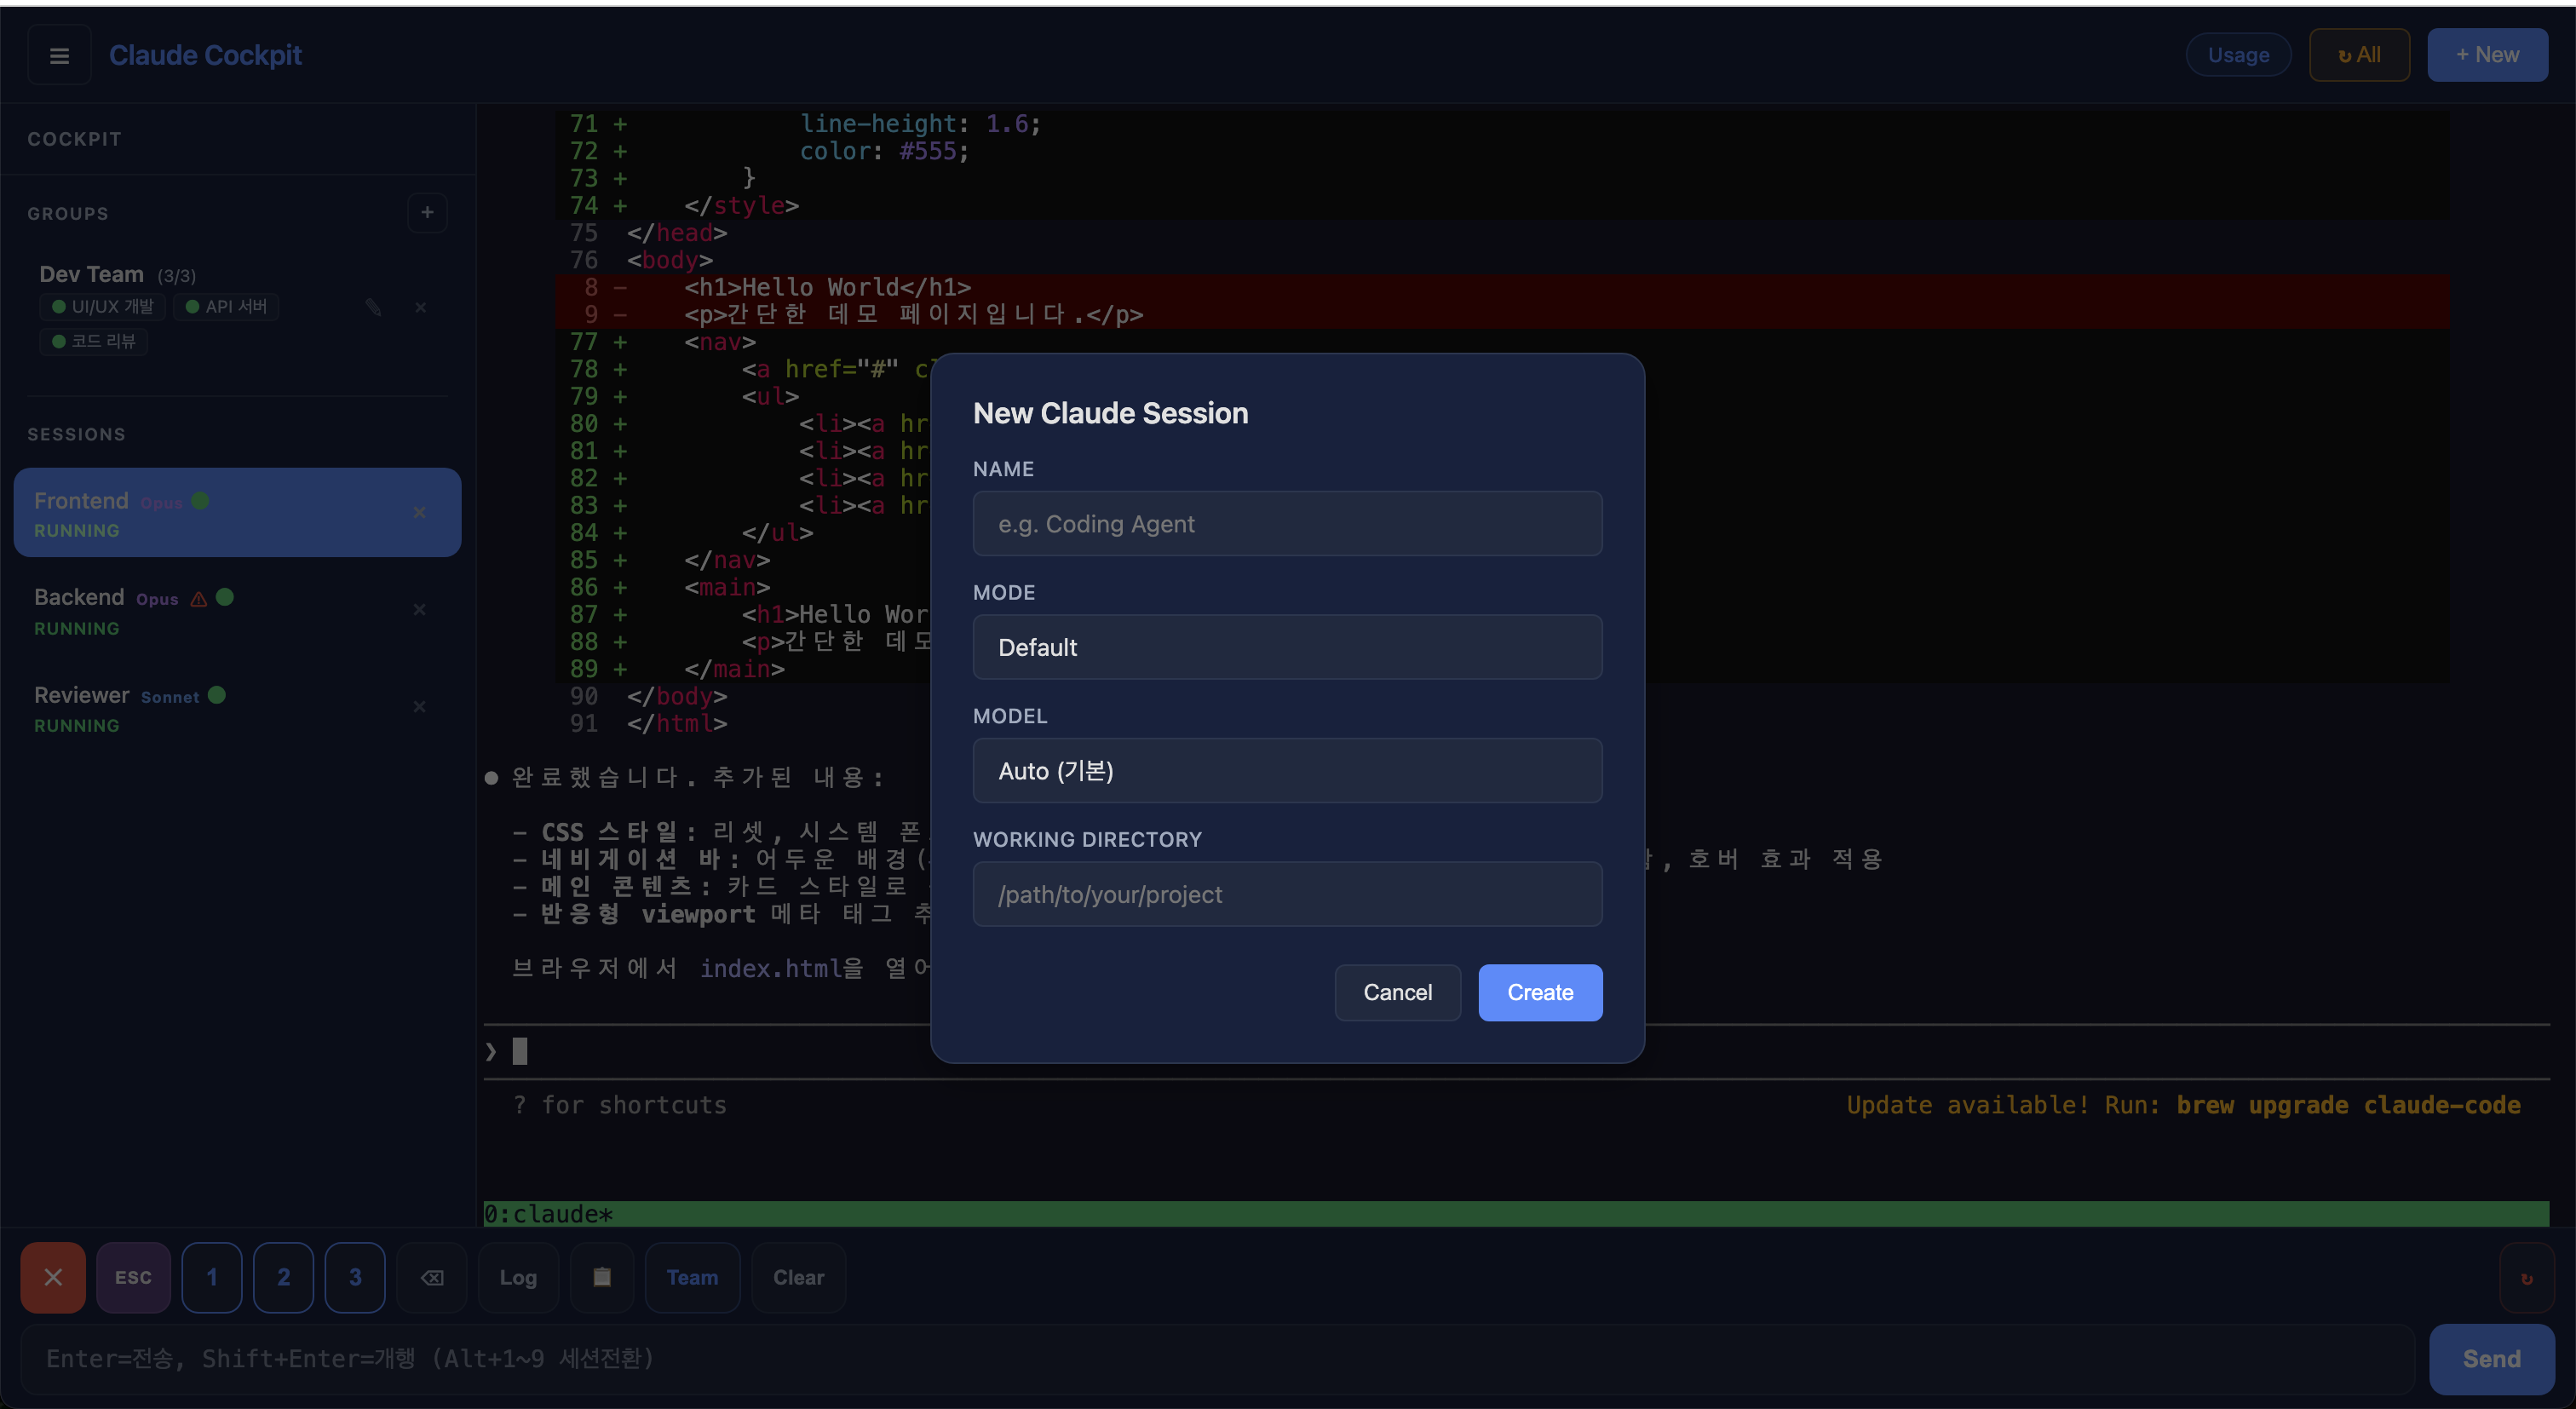Create the new Claude session

1540,993
